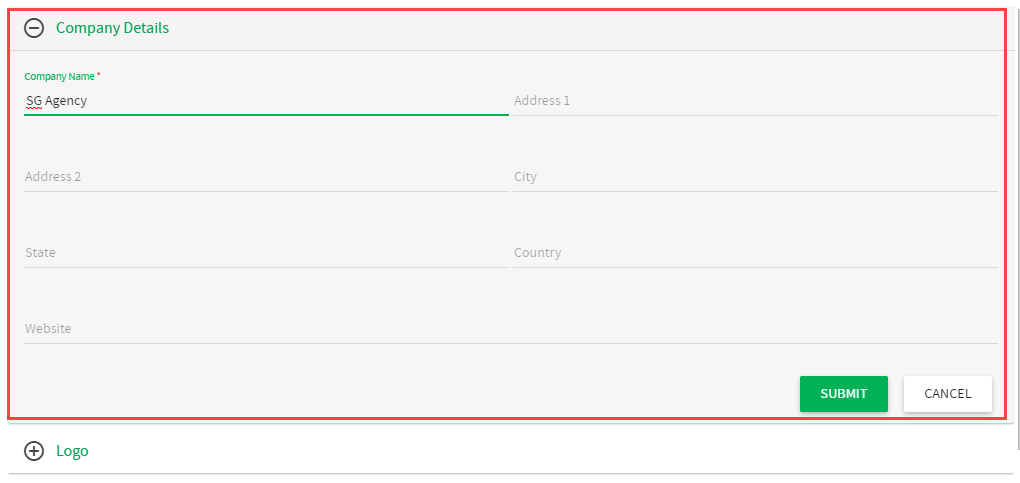The width and height of the screenshot is (1020, 483).
Task: Focus the Company Name field containing SG Agency
Action: [x=266, y=101]
